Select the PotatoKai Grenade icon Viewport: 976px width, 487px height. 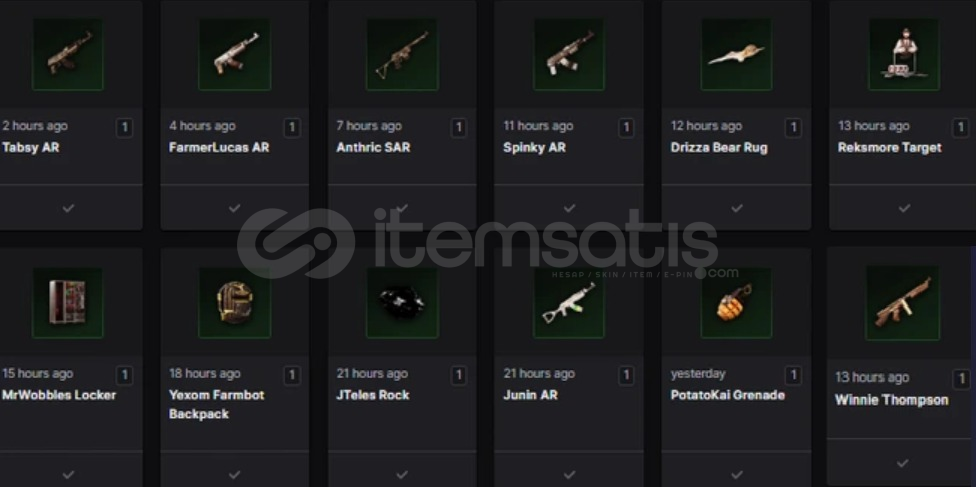[736, 303]
